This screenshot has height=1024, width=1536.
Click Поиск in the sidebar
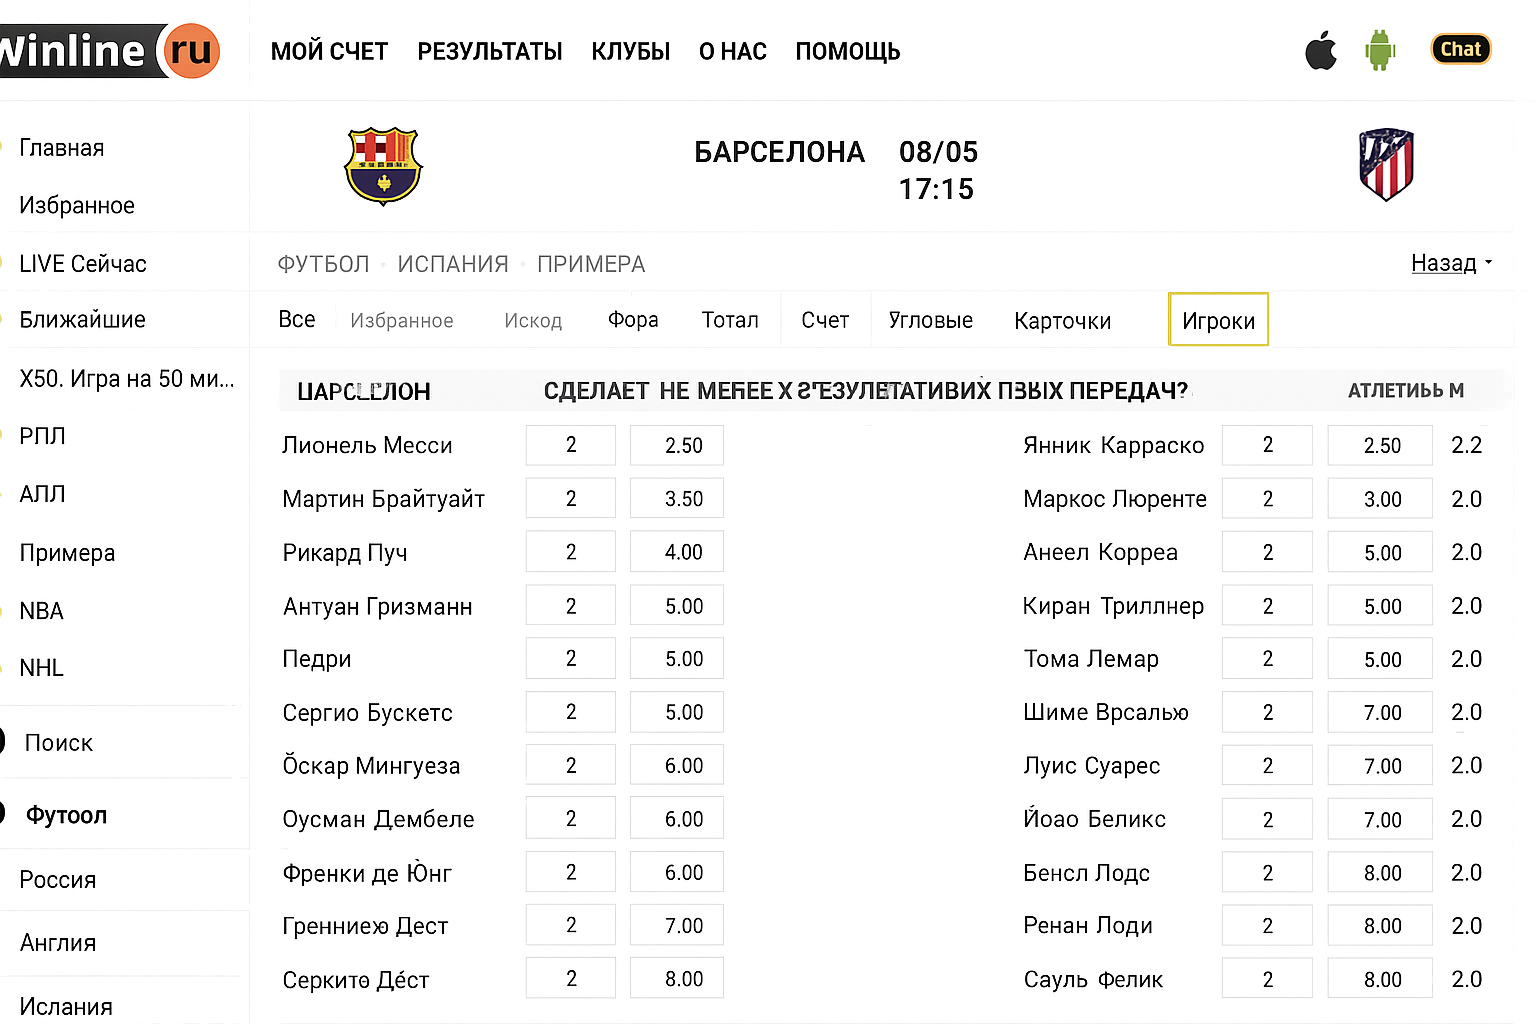click(x=58, y=743)
